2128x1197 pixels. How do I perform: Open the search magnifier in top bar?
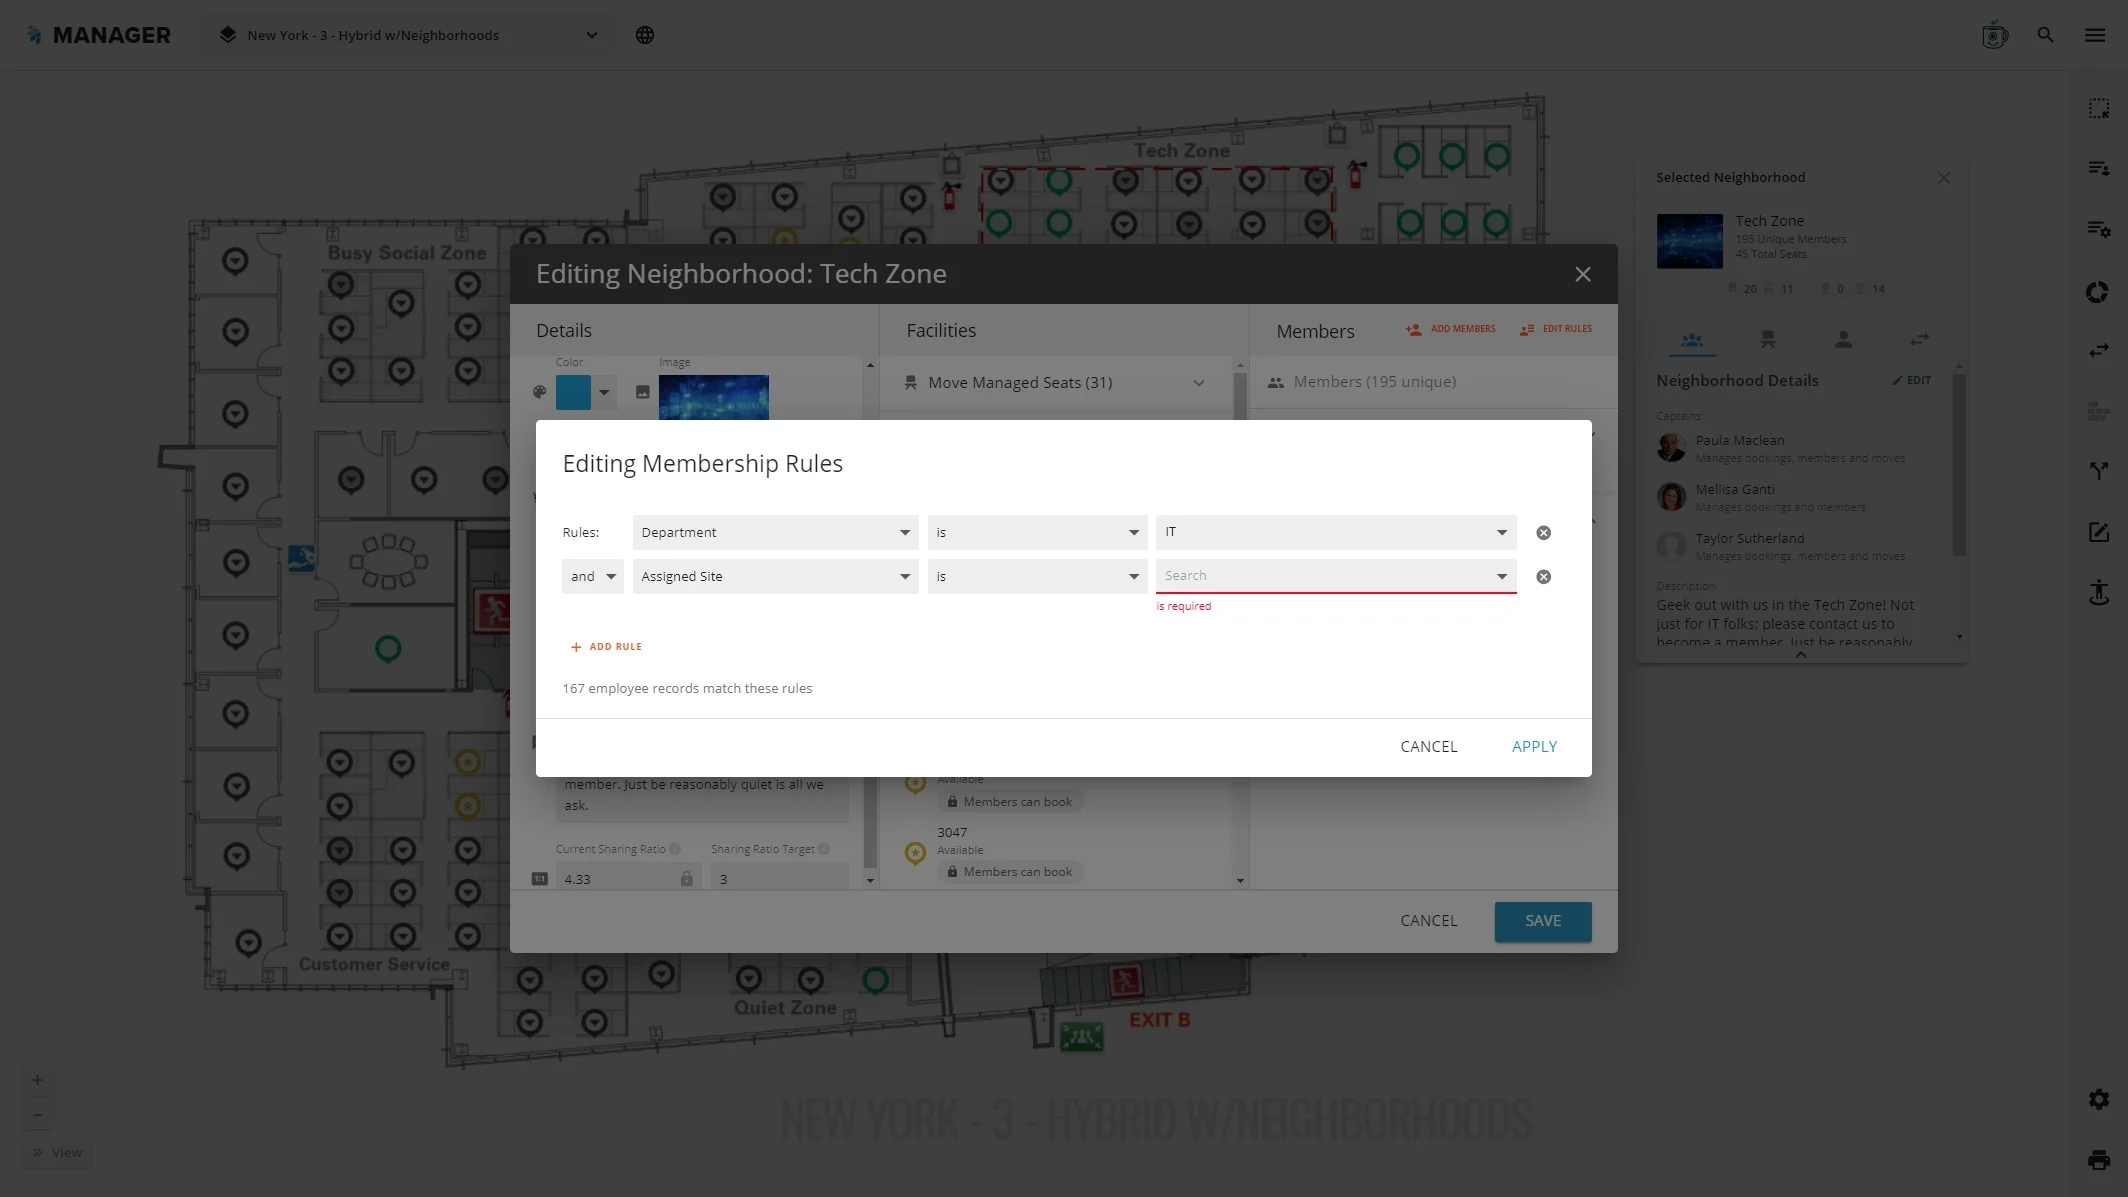pyautogui.click(x=2045, y=35)
